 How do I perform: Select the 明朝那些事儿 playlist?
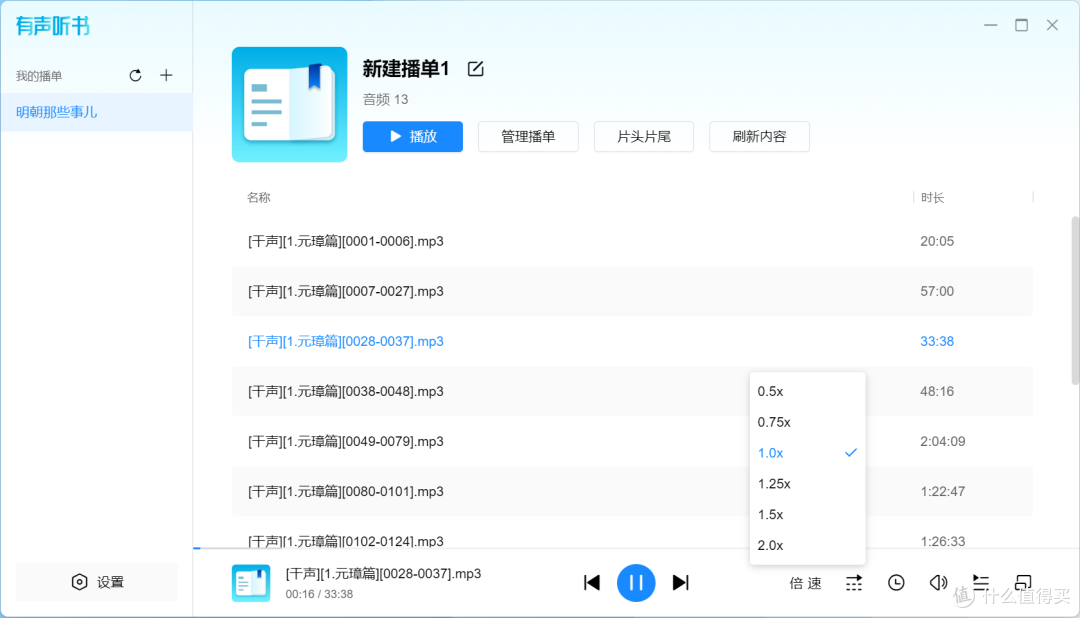coord(96,112)
